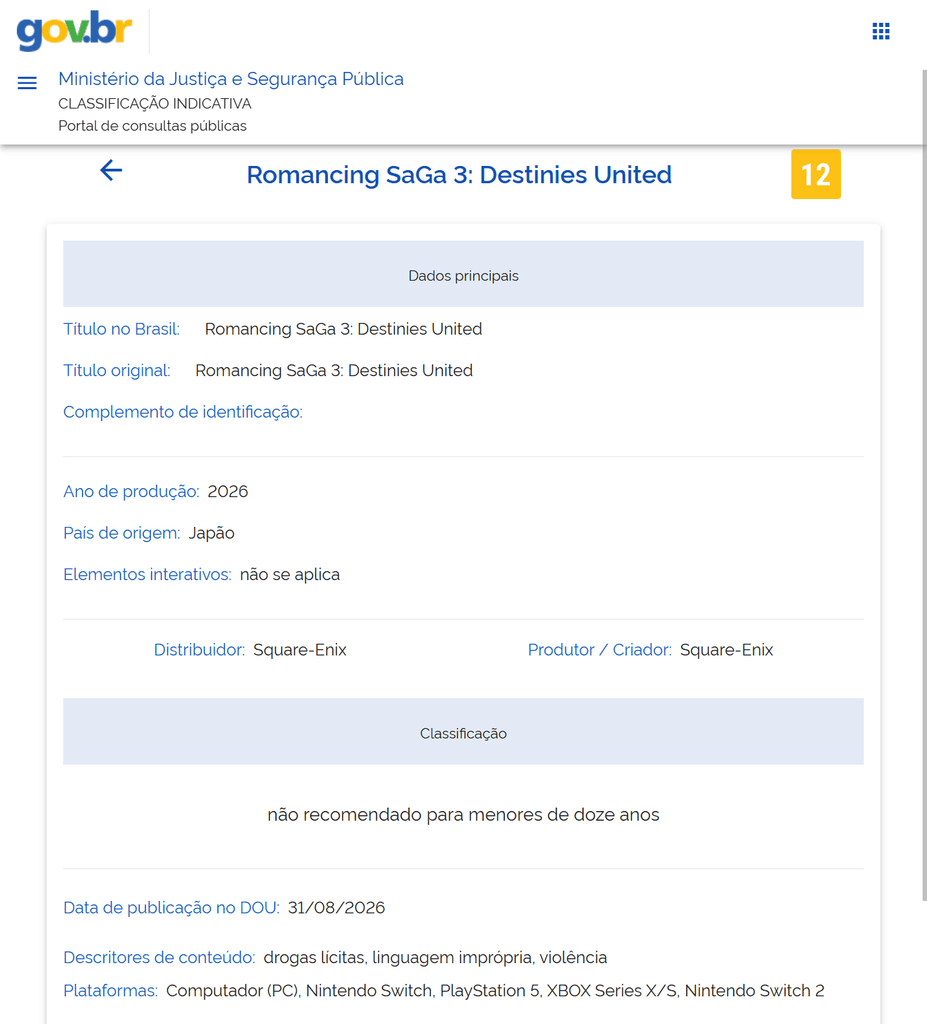This screenshot has width=927, height=1024.
Task: Click the Produtor / Criador value Square-Enix
Action: 726,650
